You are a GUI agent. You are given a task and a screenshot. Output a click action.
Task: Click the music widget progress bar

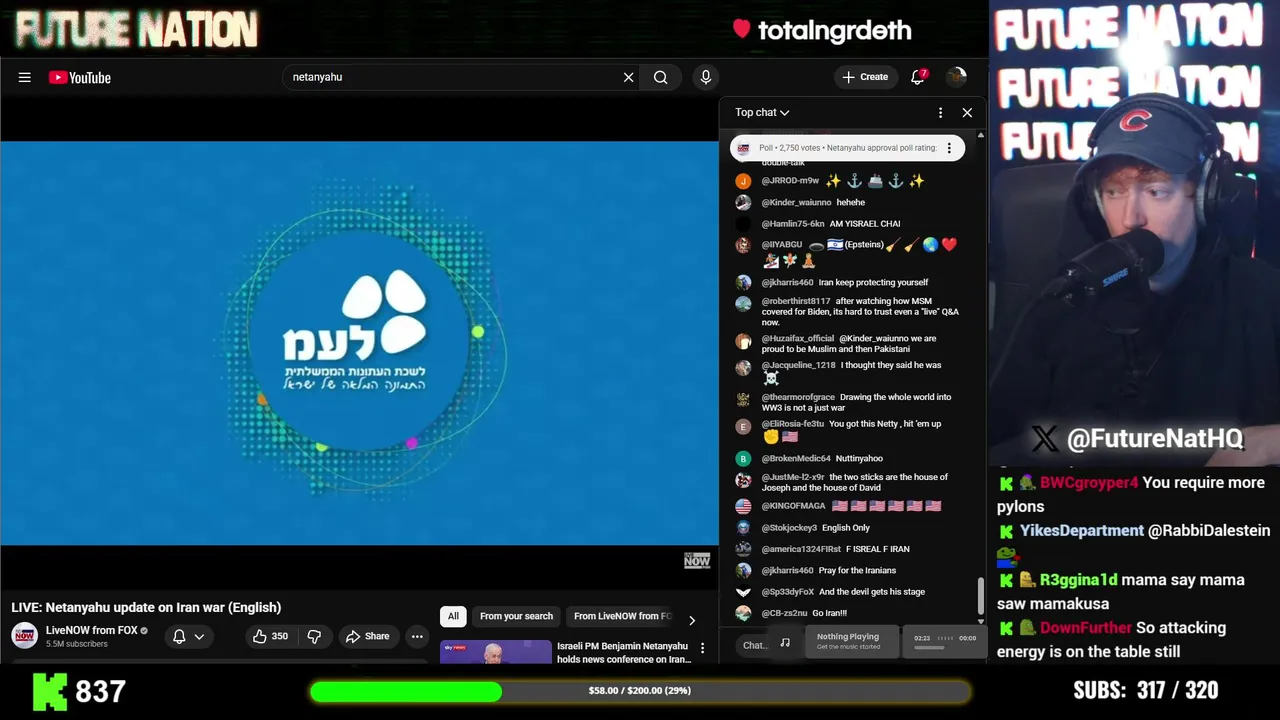click(x=929, y=648)
